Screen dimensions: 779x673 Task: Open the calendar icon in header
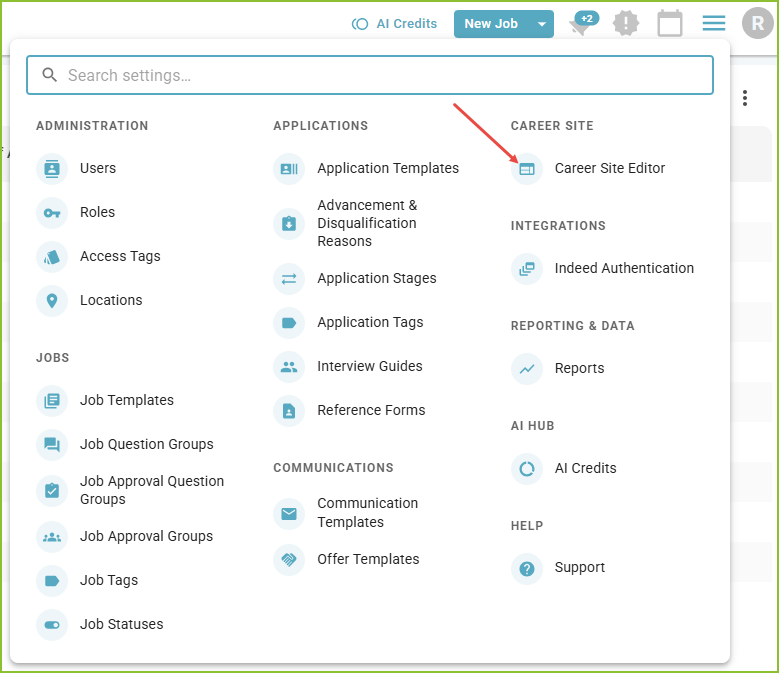tap(670, 23)
